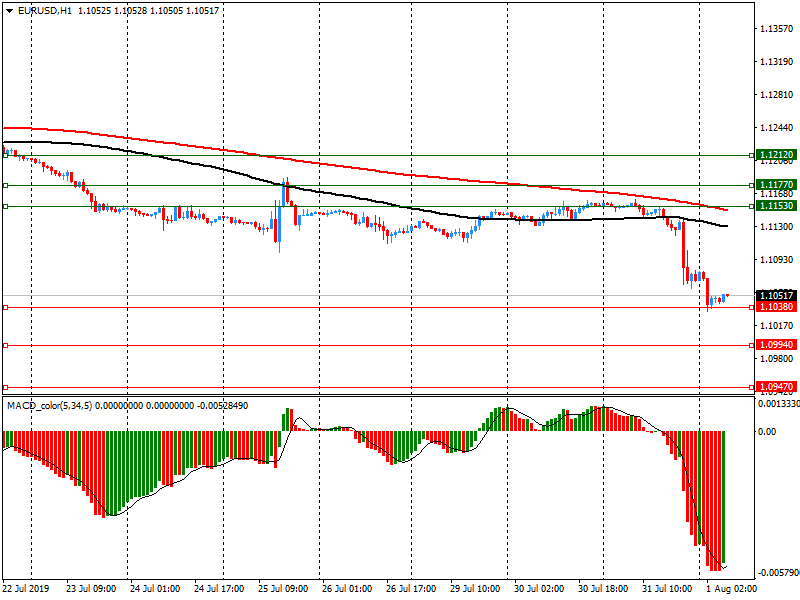Click the 30 Jul 18:00 time label

[603, 589]
